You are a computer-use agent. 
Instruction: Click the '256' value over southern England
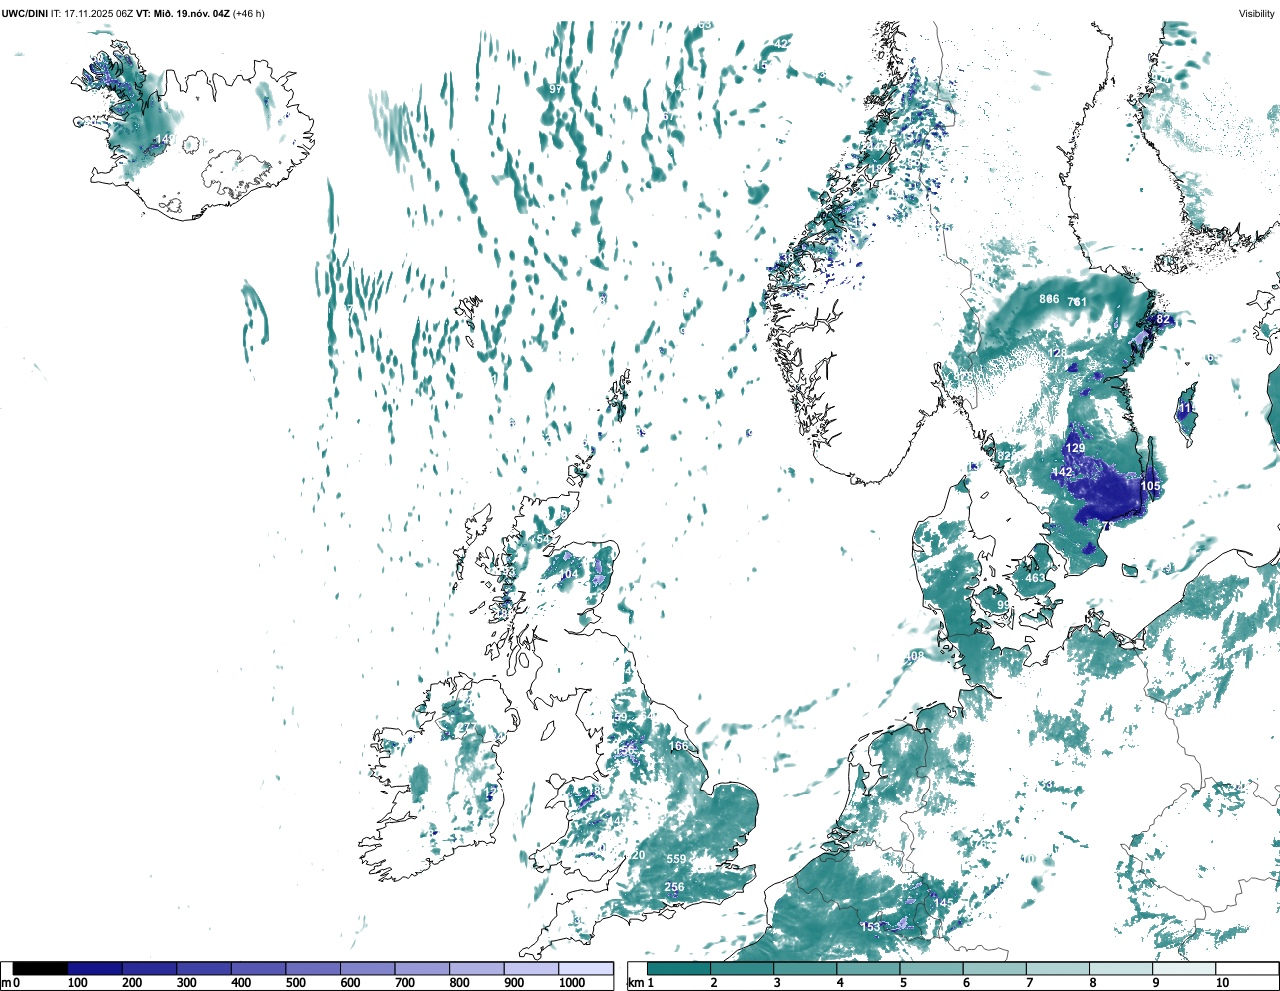coord(674,887)
